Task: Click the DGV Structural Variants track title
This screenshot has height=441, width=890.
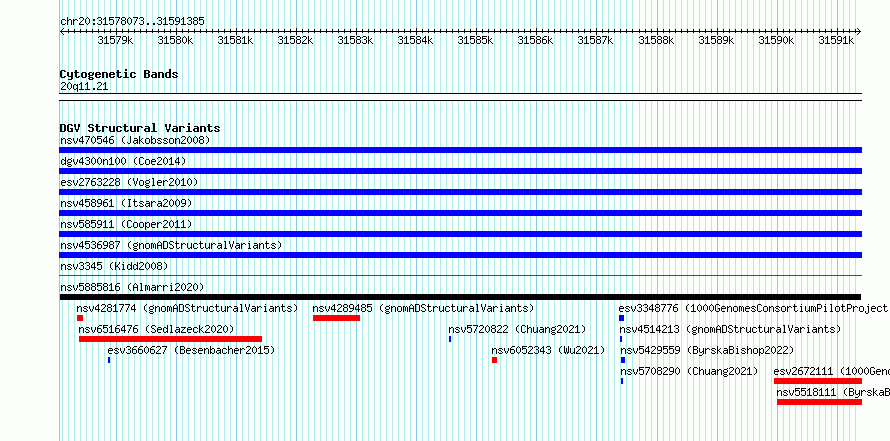Action: [x=140, y=128]
